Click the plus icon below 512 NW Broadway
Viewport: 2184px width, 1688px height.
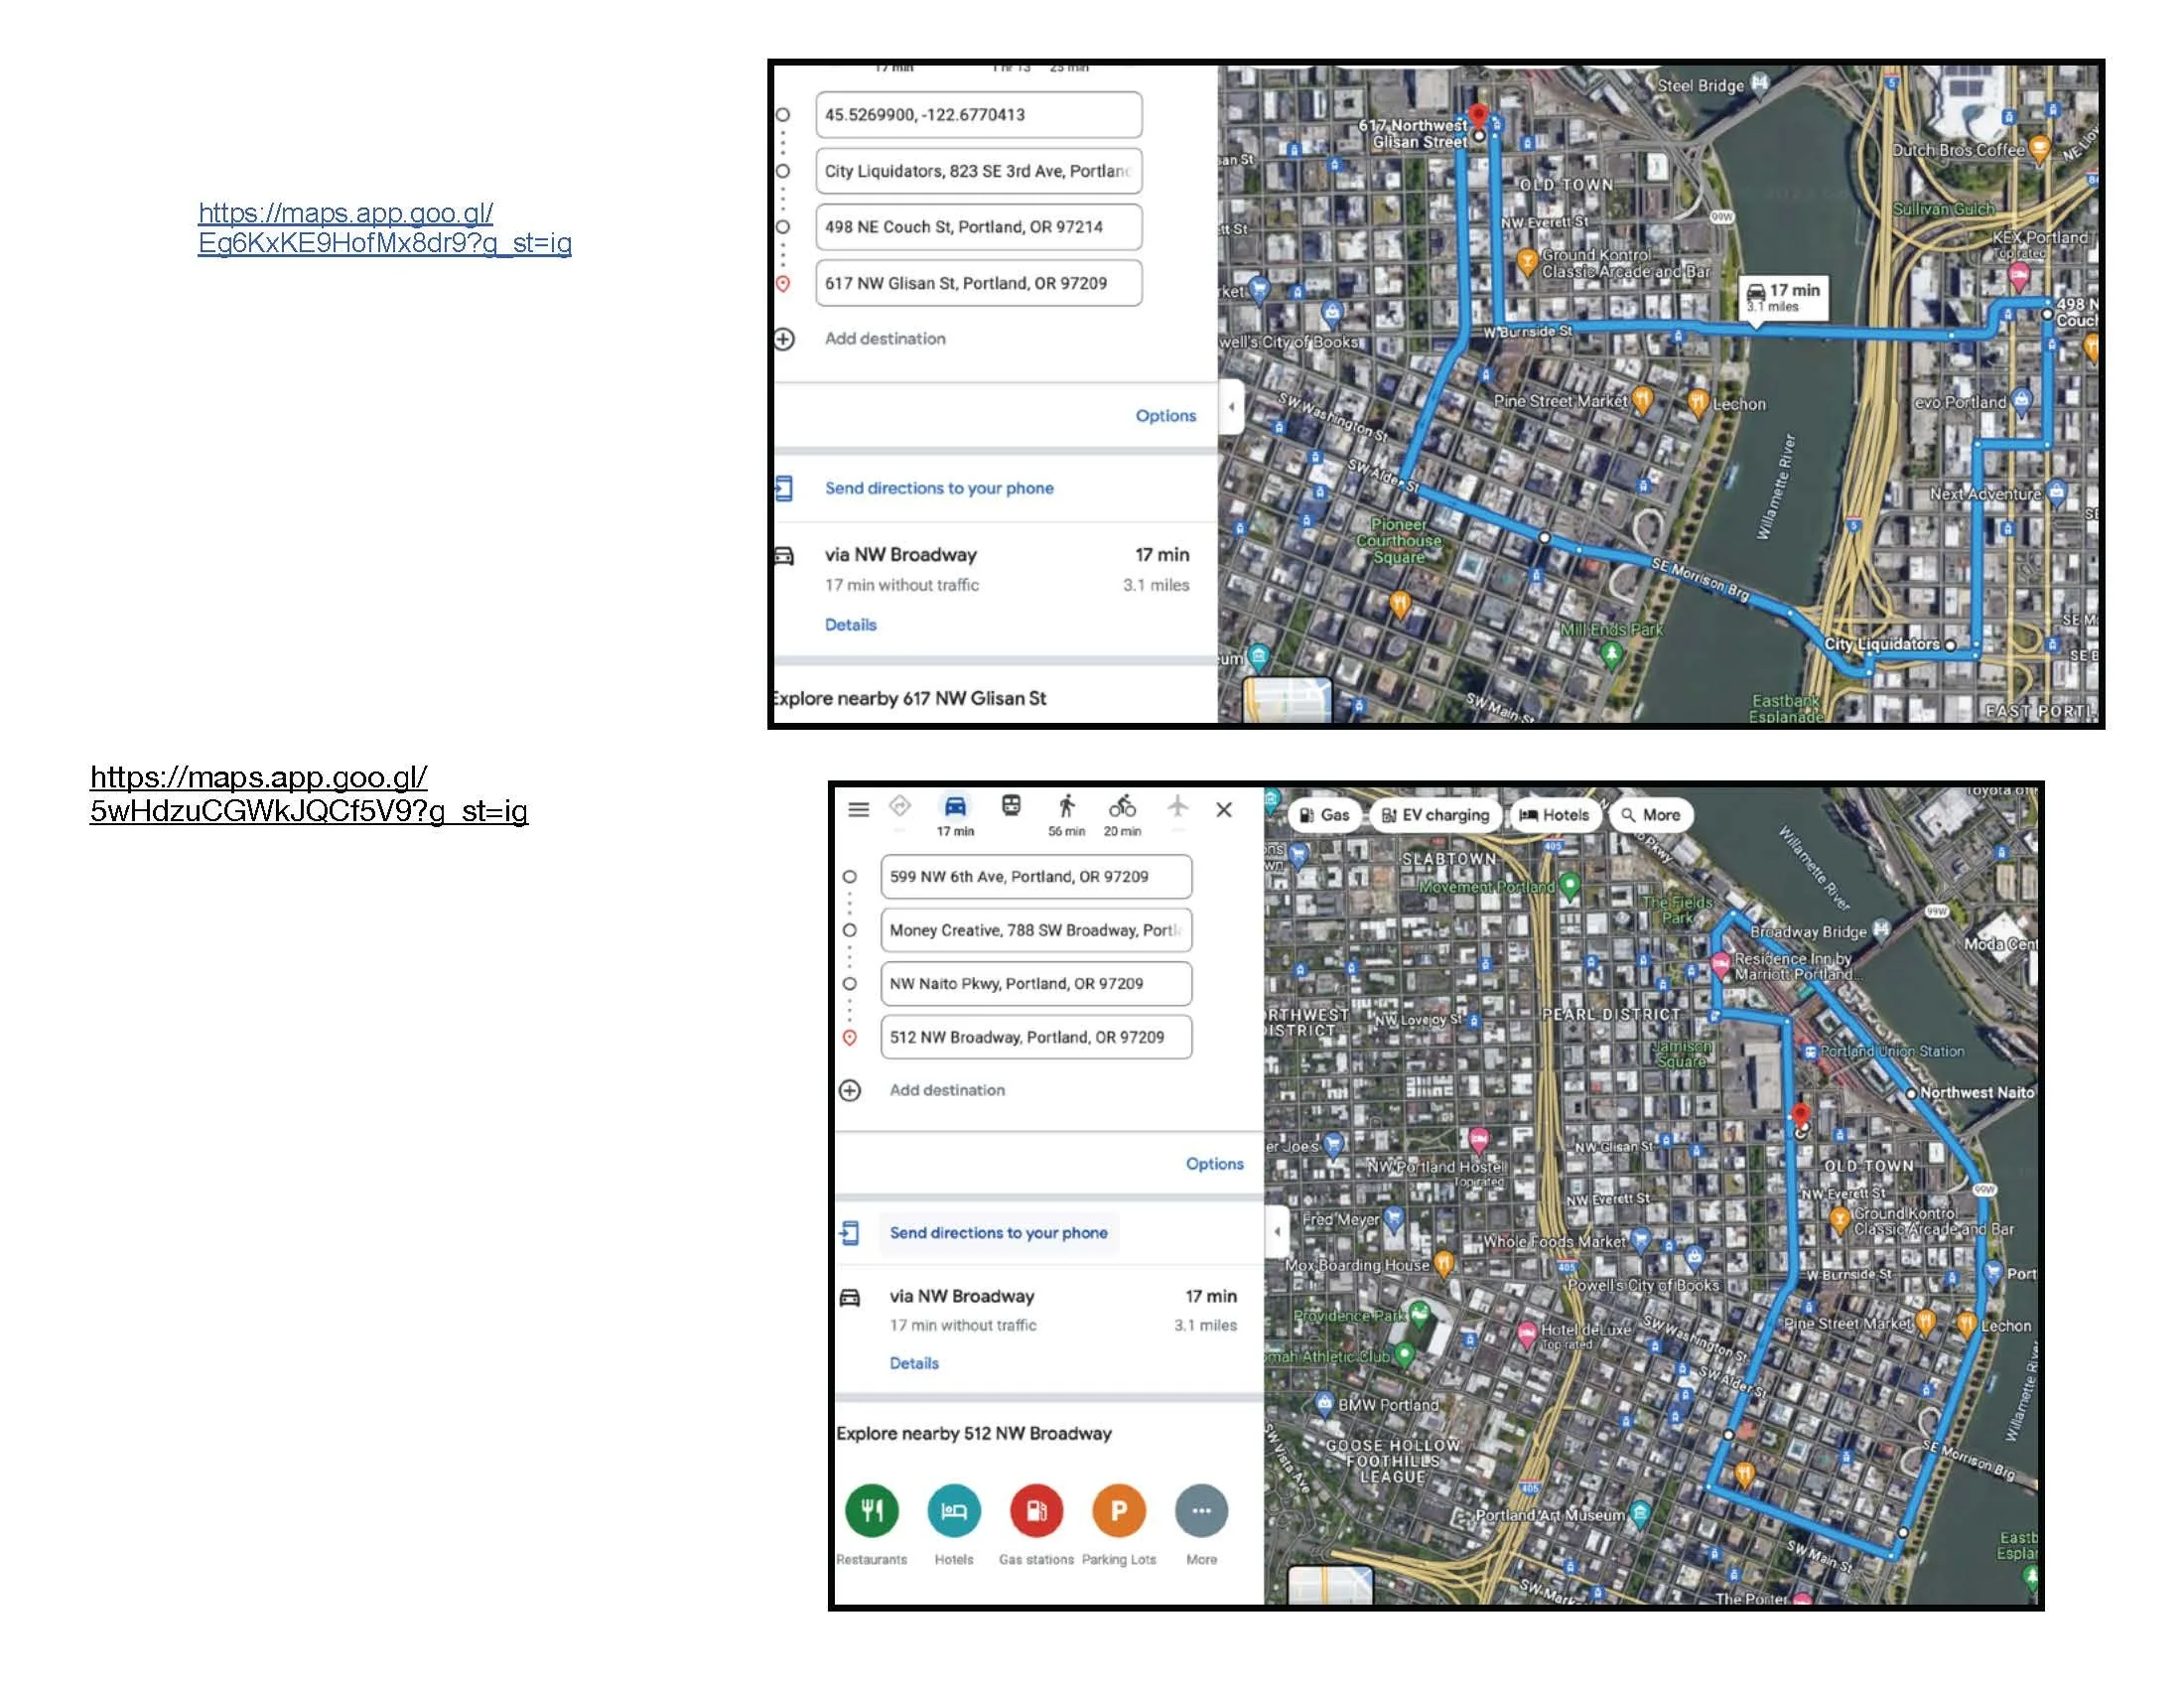coord(850,1090)
